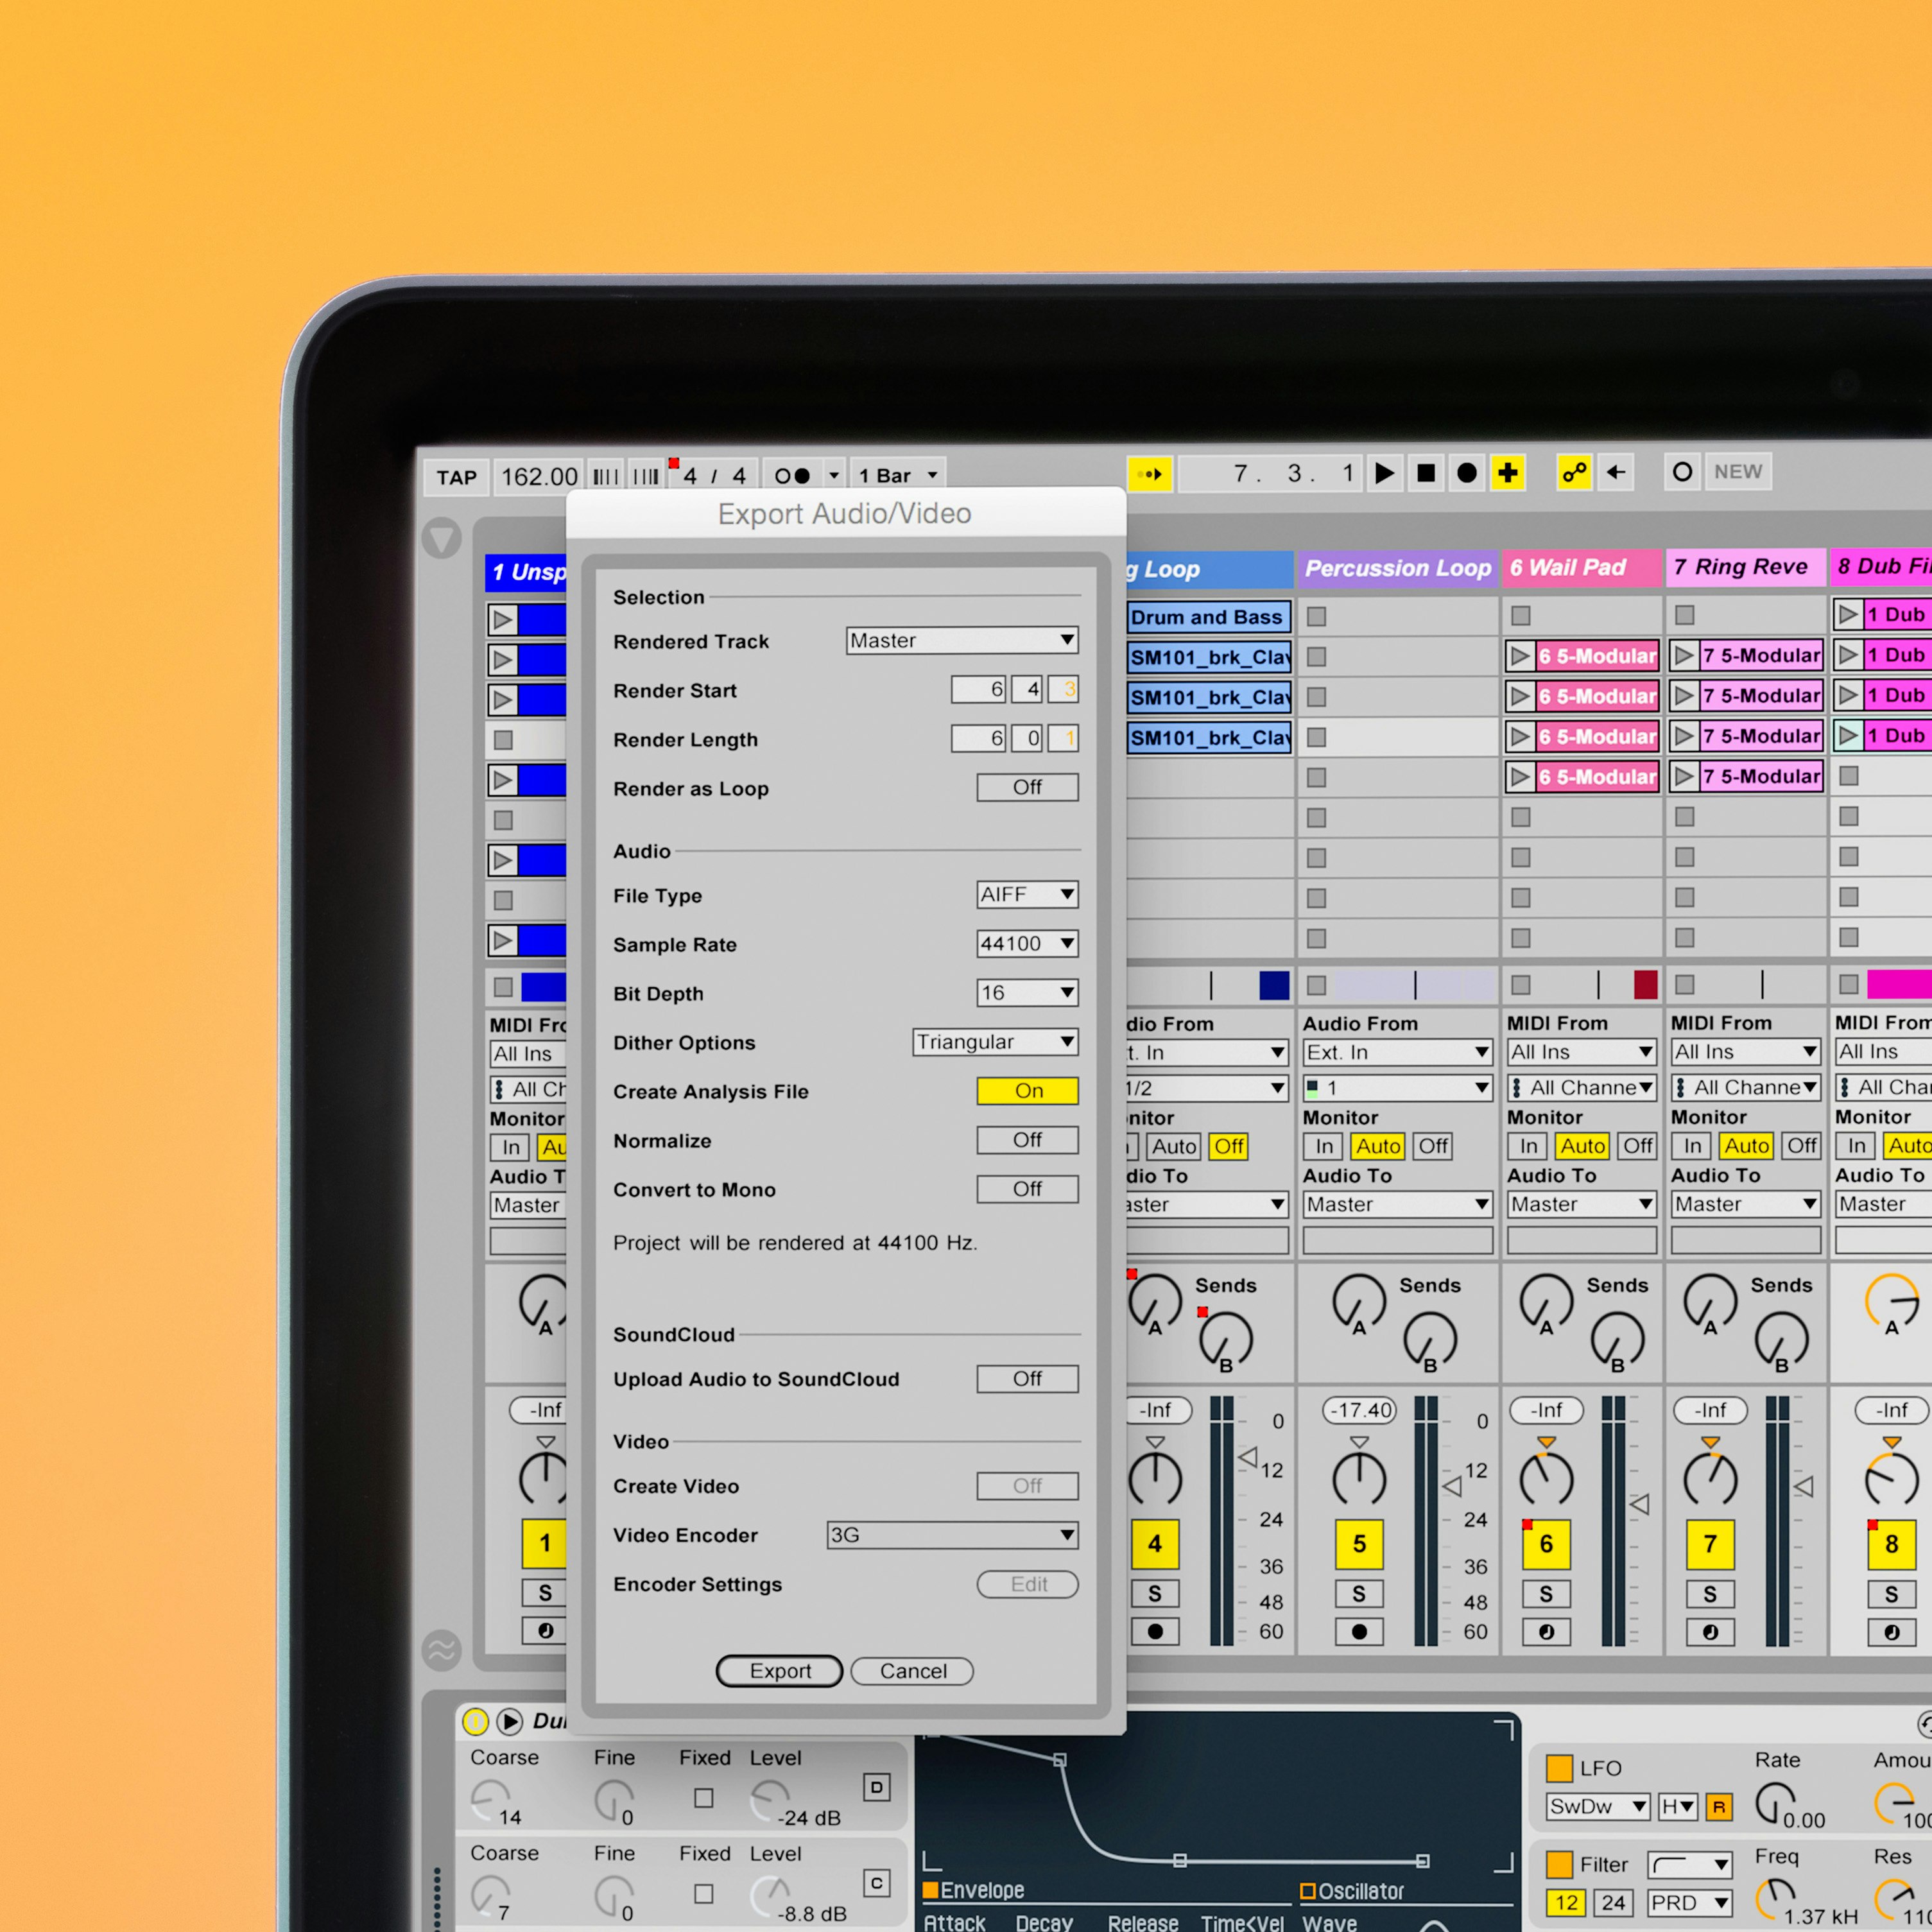The width and height of the screenshot is (1932, 1932).
Task: Click the Stop button in the transport
Action: click(x=1427, y=474)
